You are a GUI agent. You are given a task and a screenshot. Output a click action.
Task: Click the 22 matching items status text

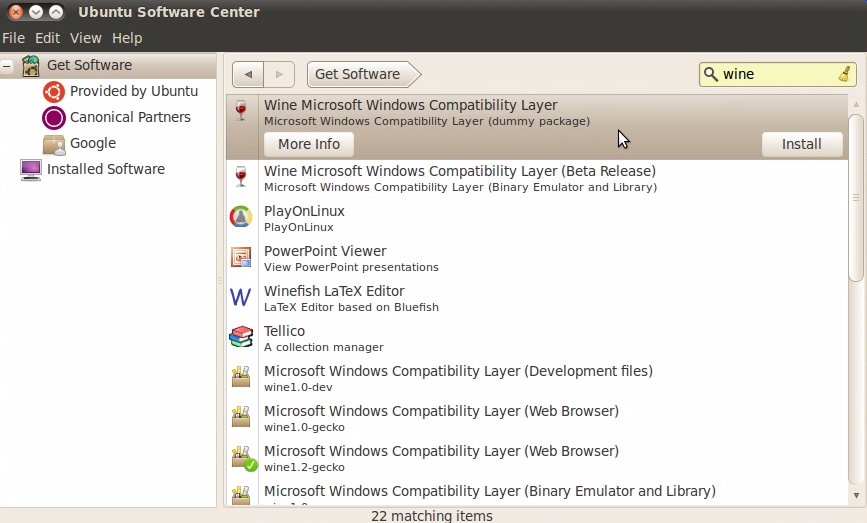(432, 516)
